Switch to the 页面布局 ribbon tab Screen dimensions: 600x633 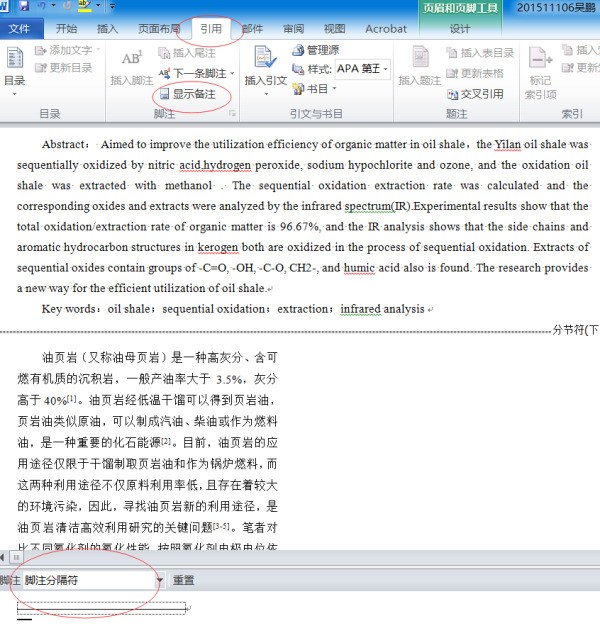click(x=159, y=29)
